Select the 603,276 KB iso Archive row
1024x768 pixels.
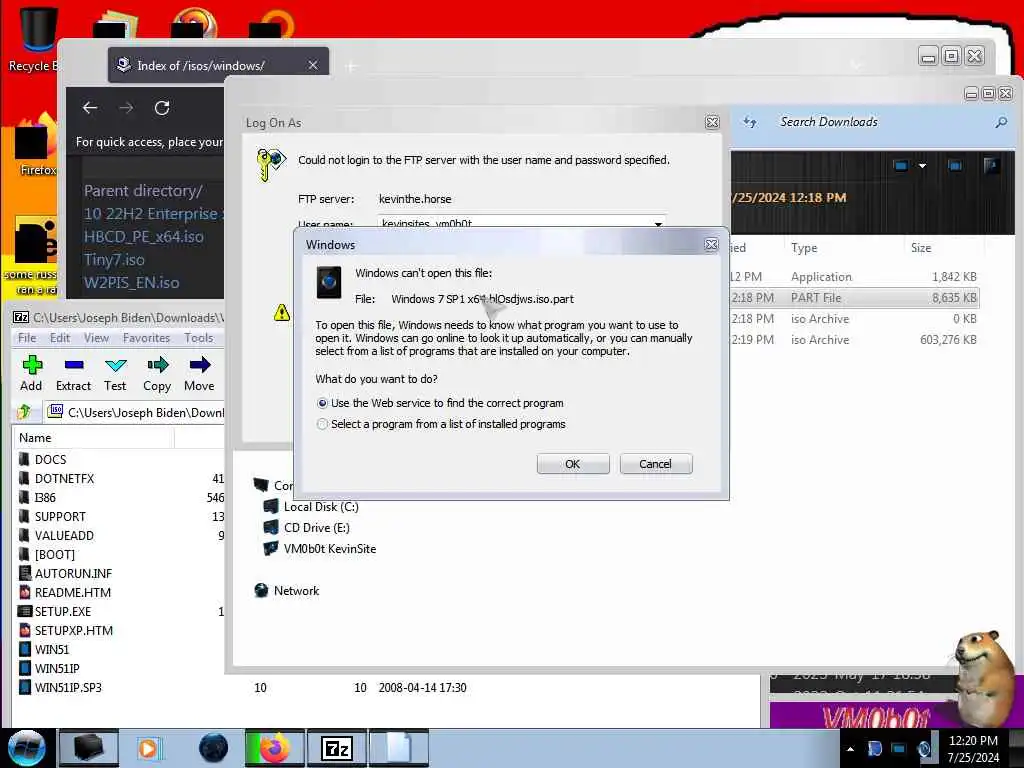pyautogui.click(x=854, y=340)
